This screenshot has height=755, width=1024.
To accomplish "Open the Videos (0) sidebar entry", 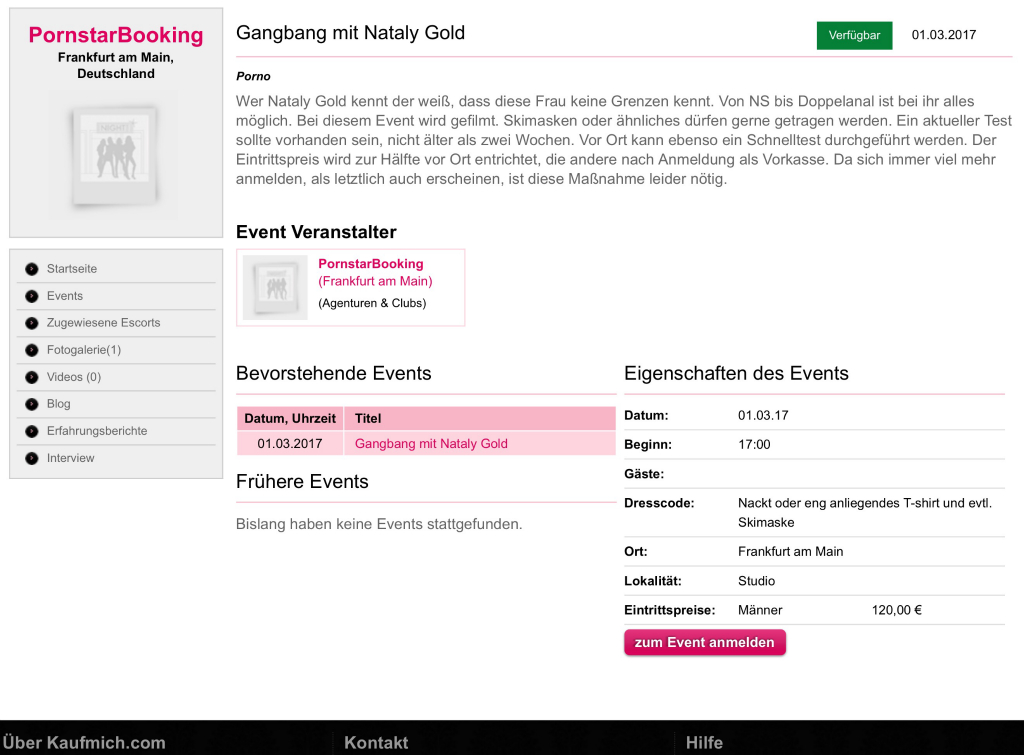I will tap(74, 377).
